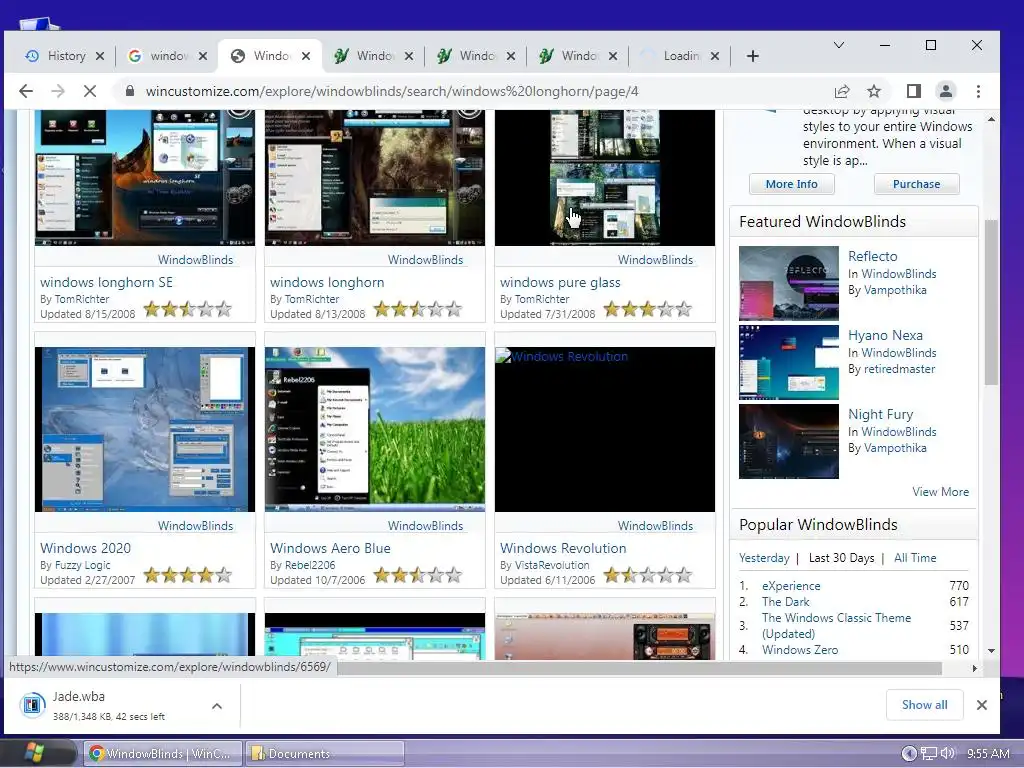Click the Jade.wba file icon
The image size is (1024, 768).
tap(31, 705)
